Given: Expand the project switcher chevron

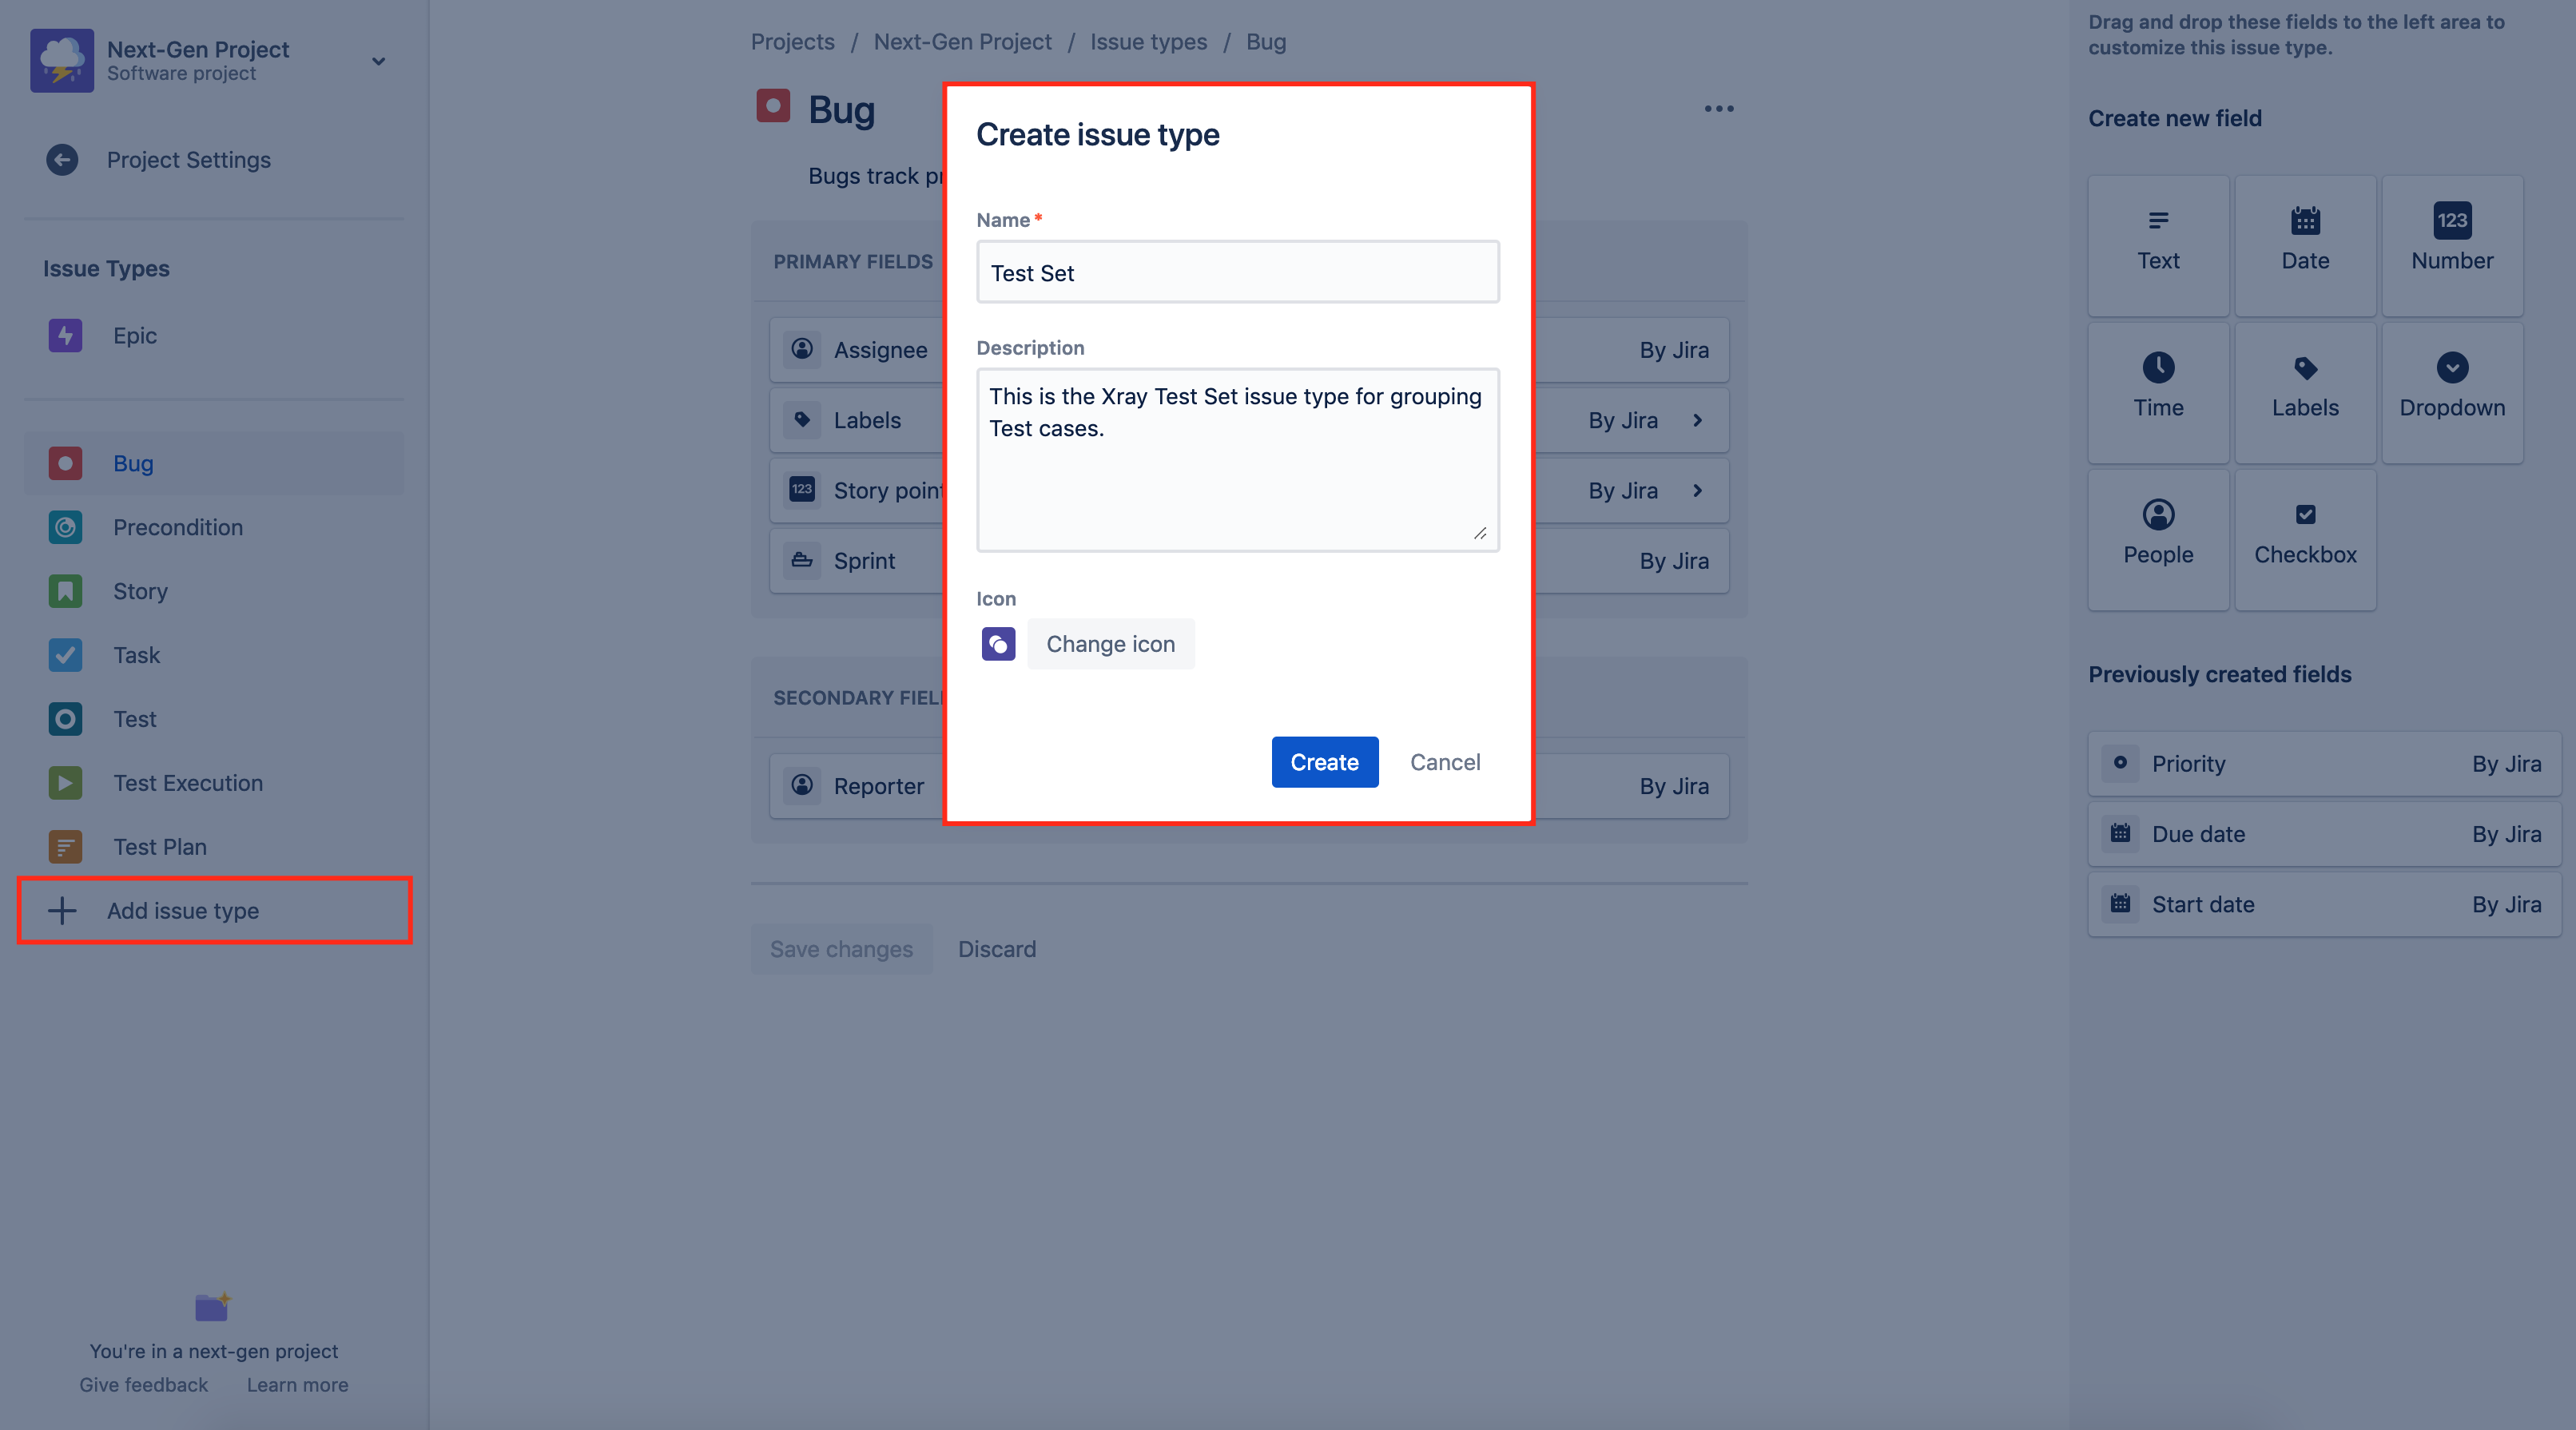Looking at the screenshot, I should 378,61.
